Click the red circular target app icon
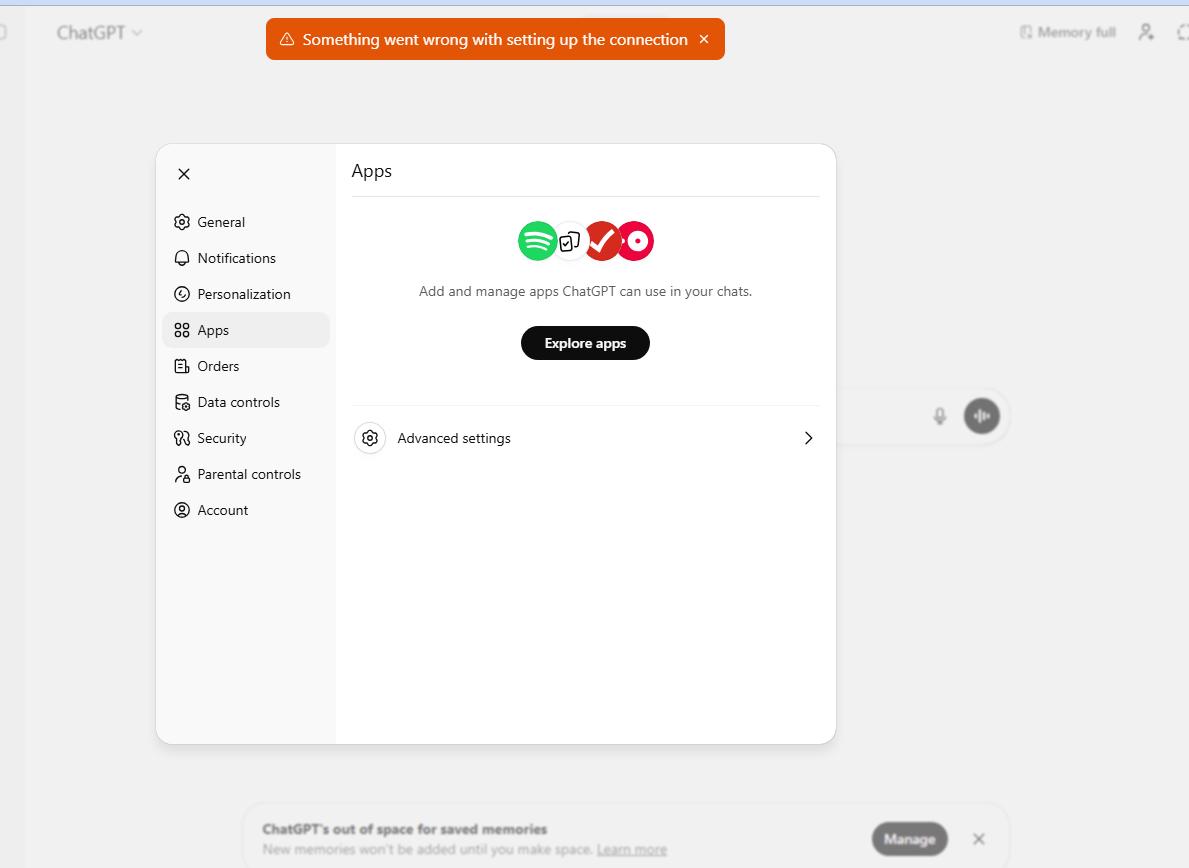Screen dimensions: 1189x868 pos(636,241)
